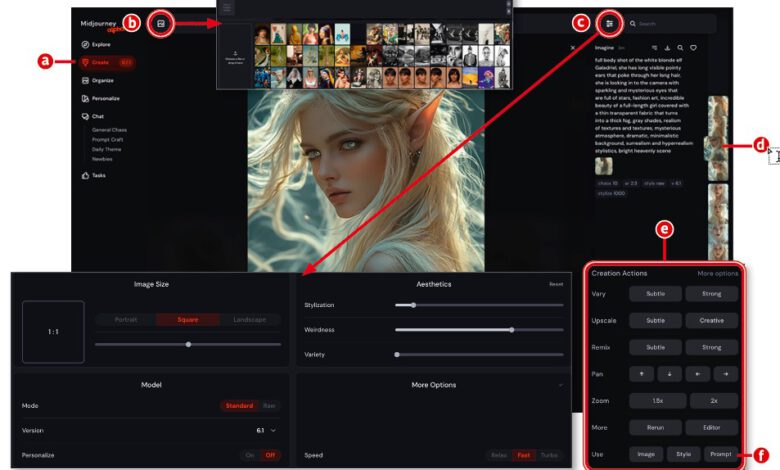This screenshot has width=780, height=470.
Task: Set Speed to Fast
Action: coord(523,455)
